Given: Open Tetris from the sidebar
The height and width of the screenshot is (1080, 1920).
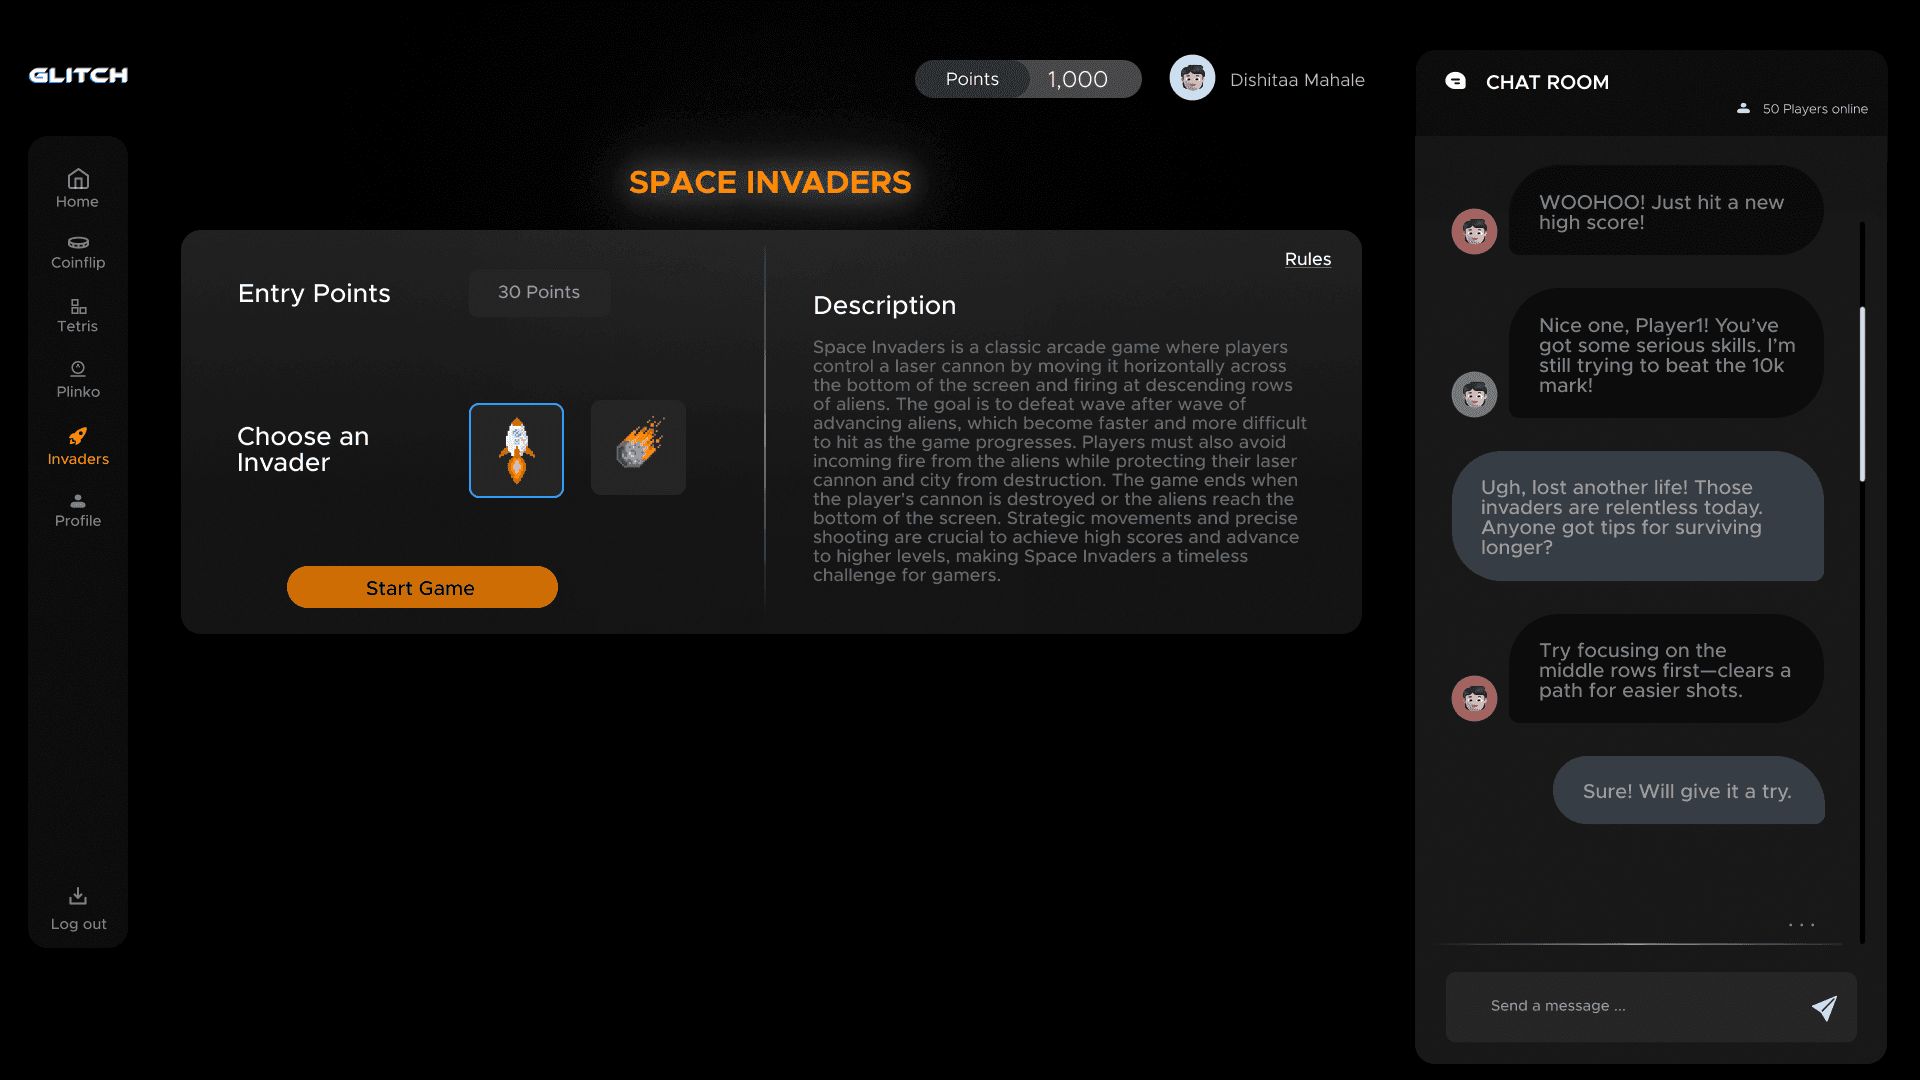Looking at the screenshot, I should coord(78,315).
